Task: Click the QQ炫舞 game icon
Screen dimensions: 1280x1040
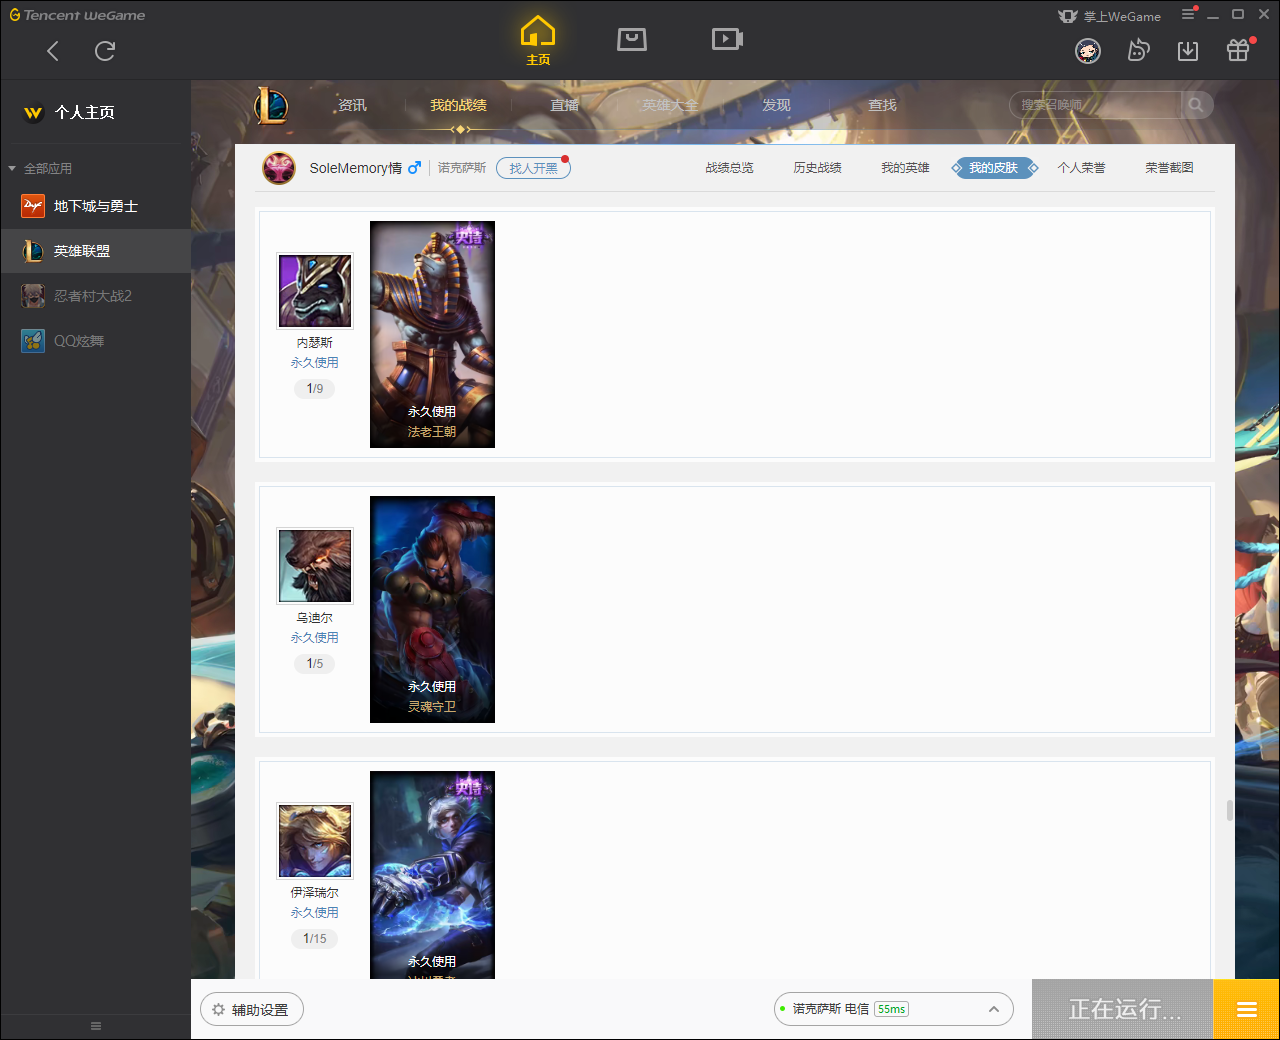Action: (x=33, y=341)
